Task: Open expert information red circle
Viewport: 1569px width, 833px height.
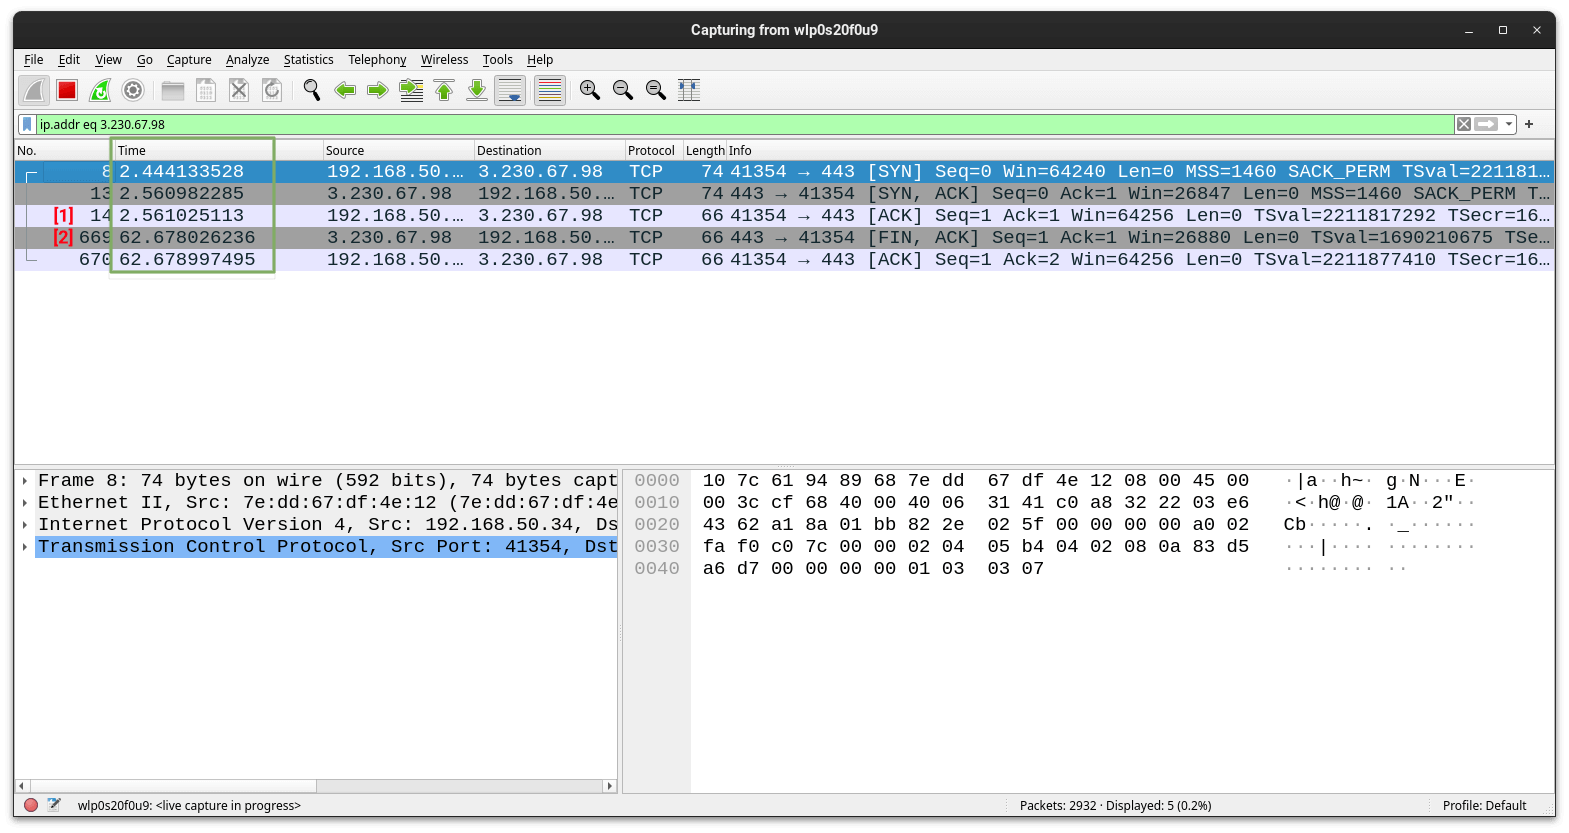Action: point(31,805)
